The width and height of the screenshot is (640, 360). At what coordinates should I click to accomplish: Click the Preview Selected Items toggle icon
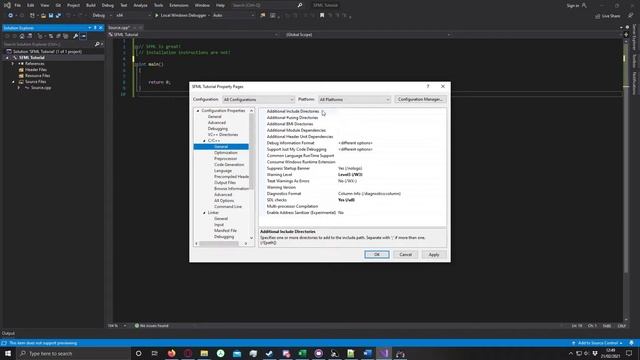pos(83,36)
